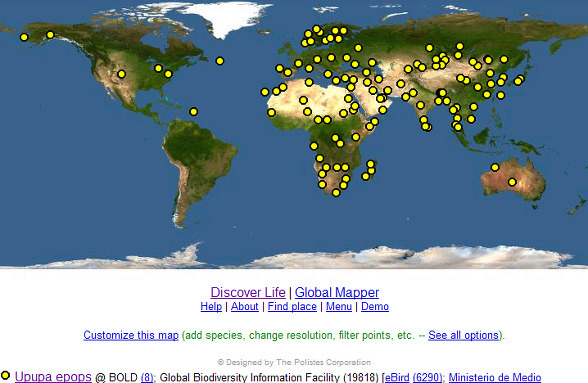Click the Demo link
This screenshot has height=383, width=588.
pyautogui.click(x=375, y=306)
